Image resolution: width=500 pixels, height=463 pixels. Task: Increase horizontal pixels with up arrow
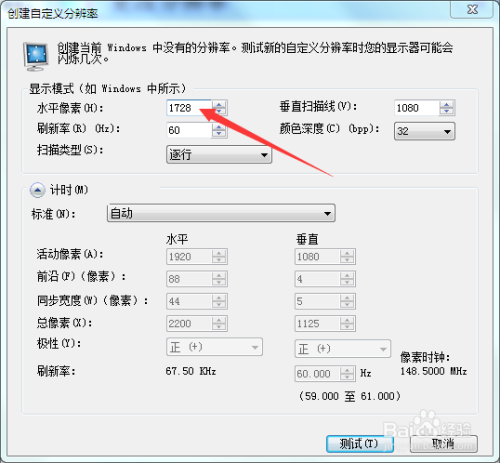click(219, 104)
